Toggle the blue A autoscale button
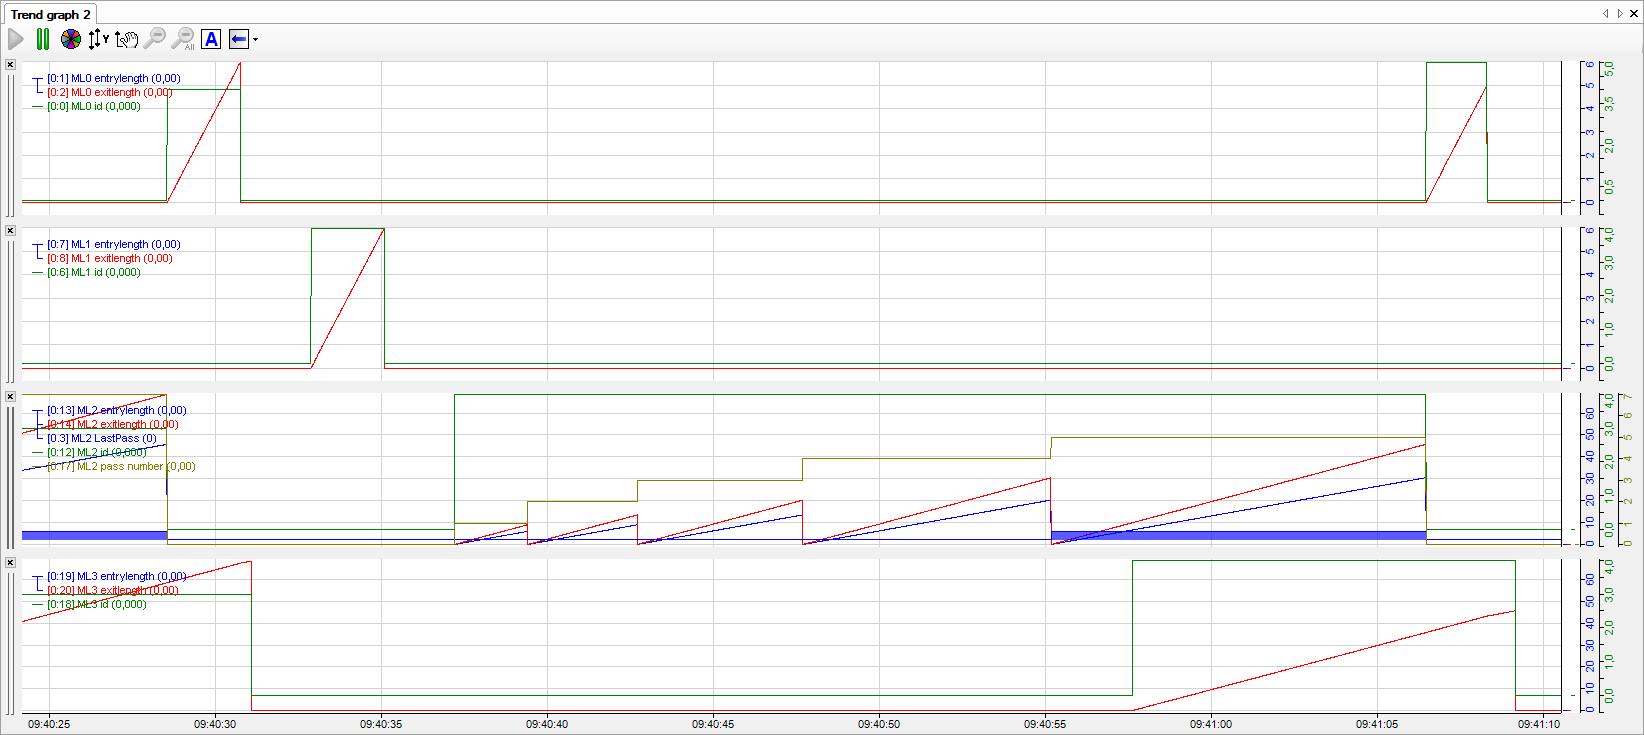This screenshot has width=1644, height=735. point(211,39)
